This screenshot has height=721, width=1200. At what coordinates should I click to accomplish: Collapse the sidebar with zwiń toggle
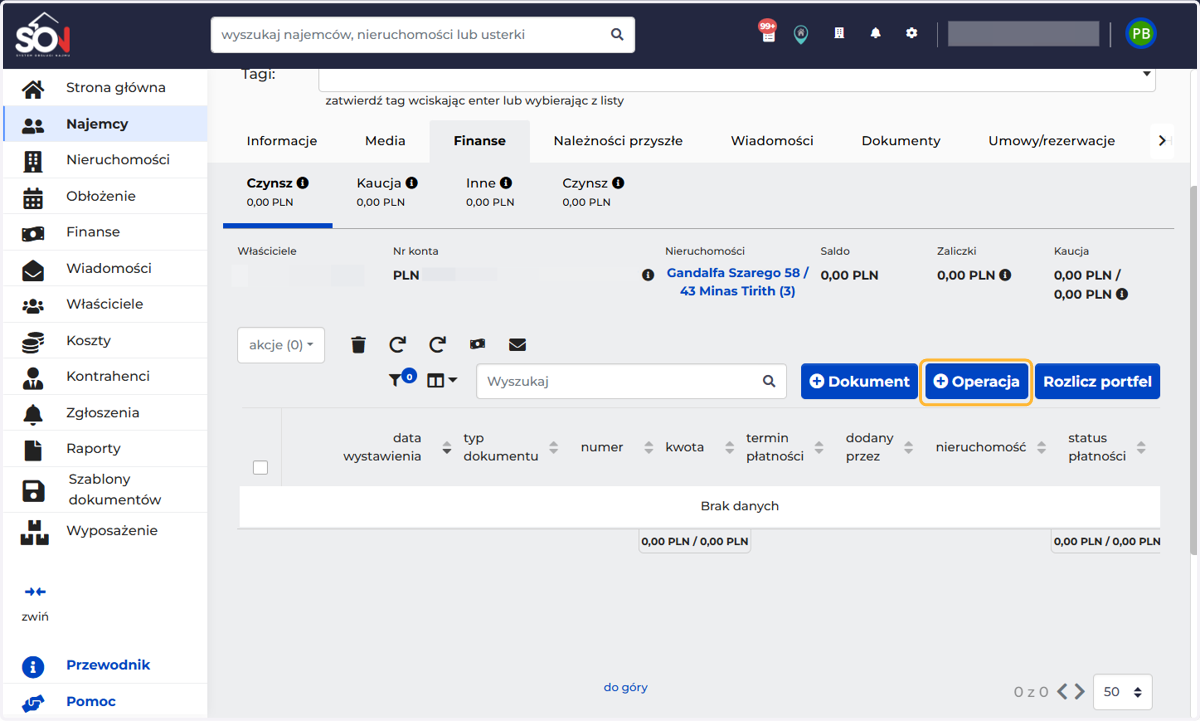35,603
